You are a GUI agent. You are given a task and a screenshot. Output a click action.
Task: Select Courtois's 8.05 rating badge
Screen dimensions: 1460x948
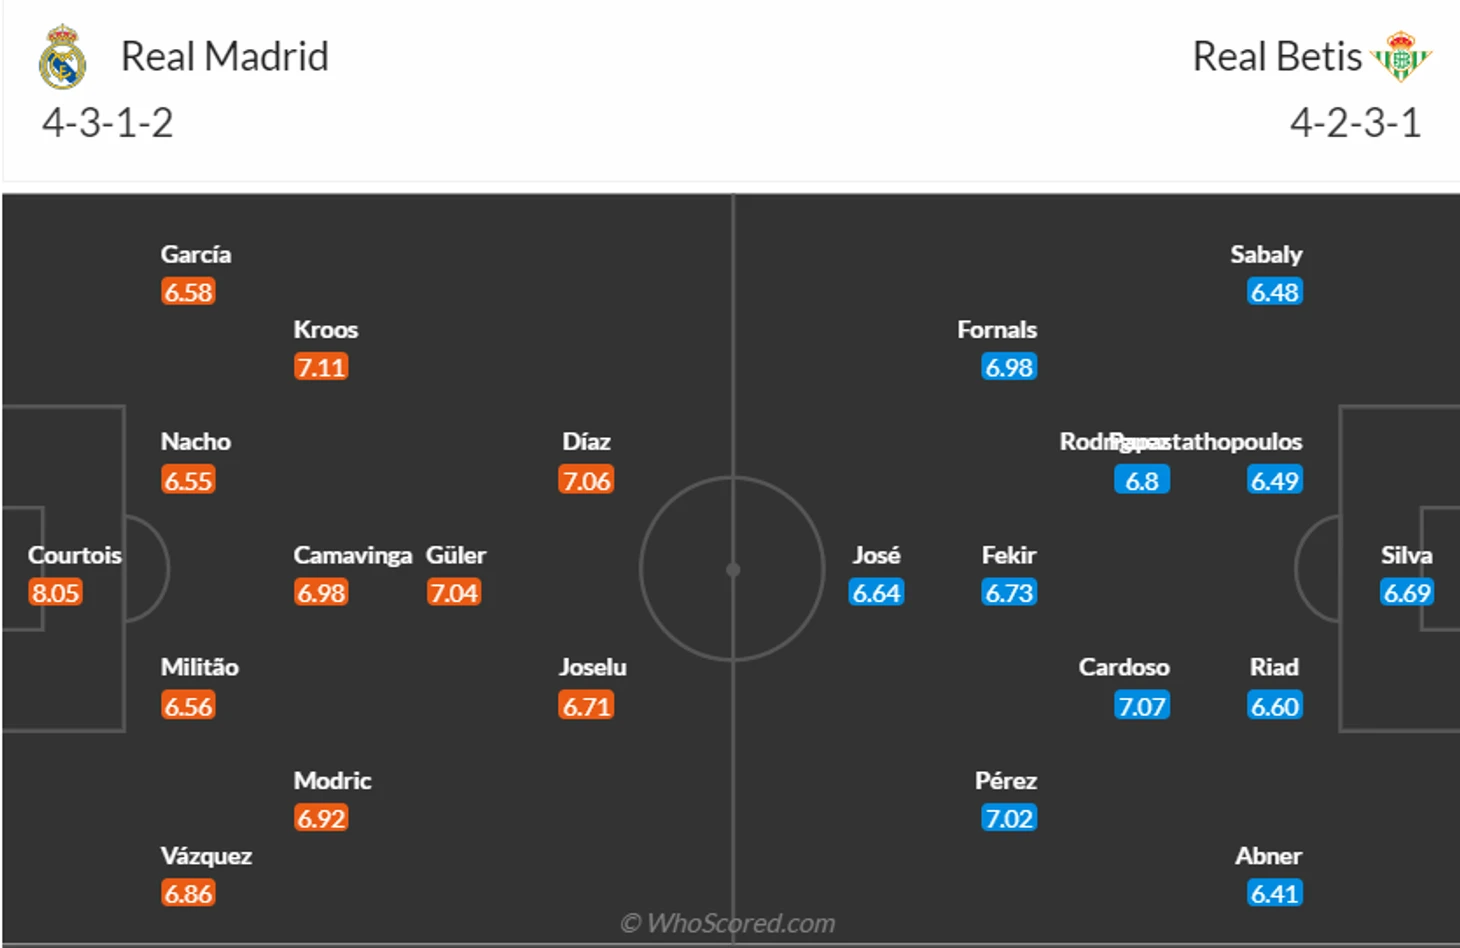coord(55,593)
